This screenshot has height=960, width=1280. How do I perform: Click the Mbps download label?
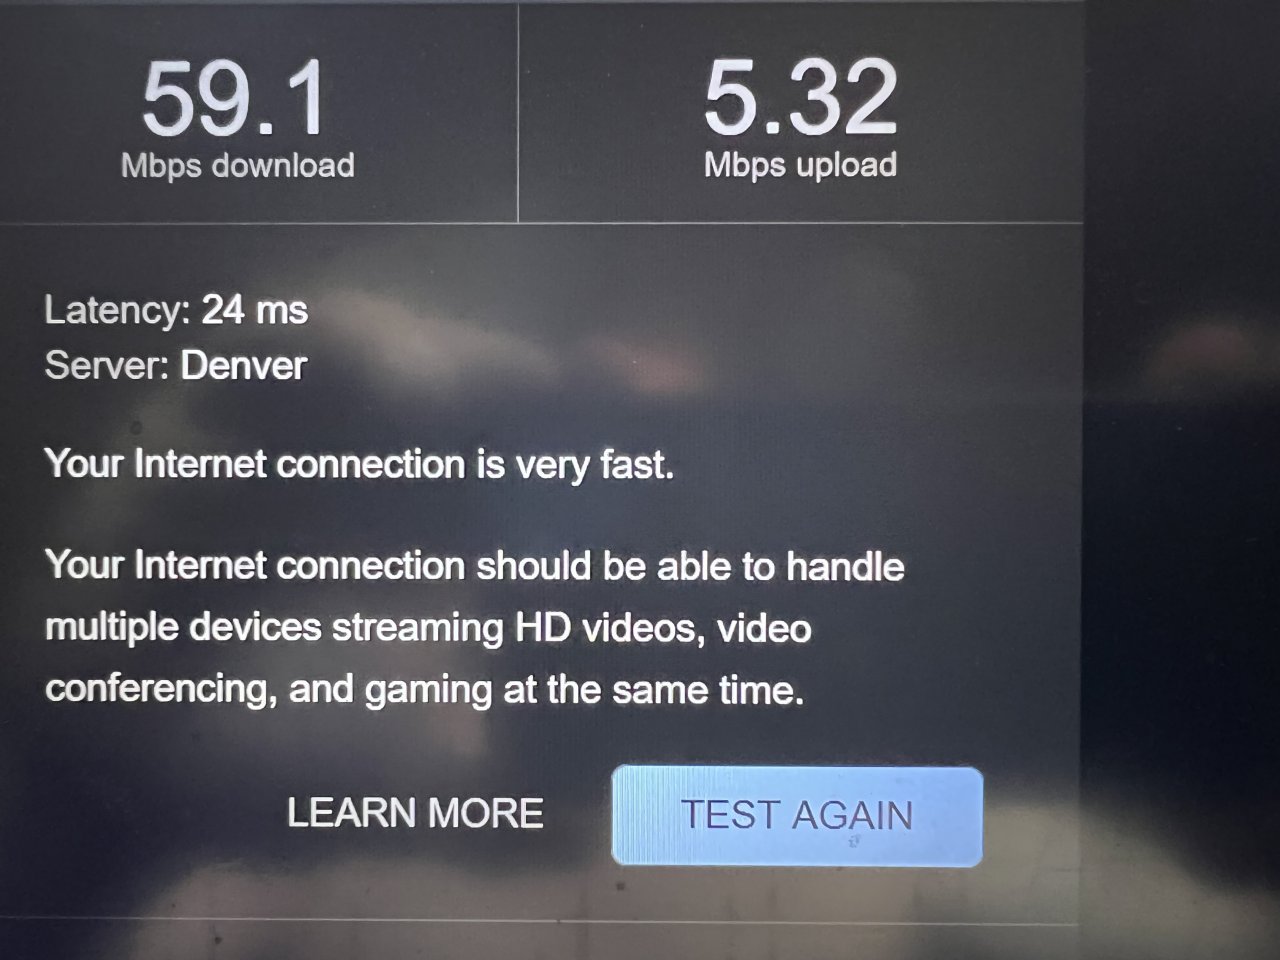[x=238, y=165]
